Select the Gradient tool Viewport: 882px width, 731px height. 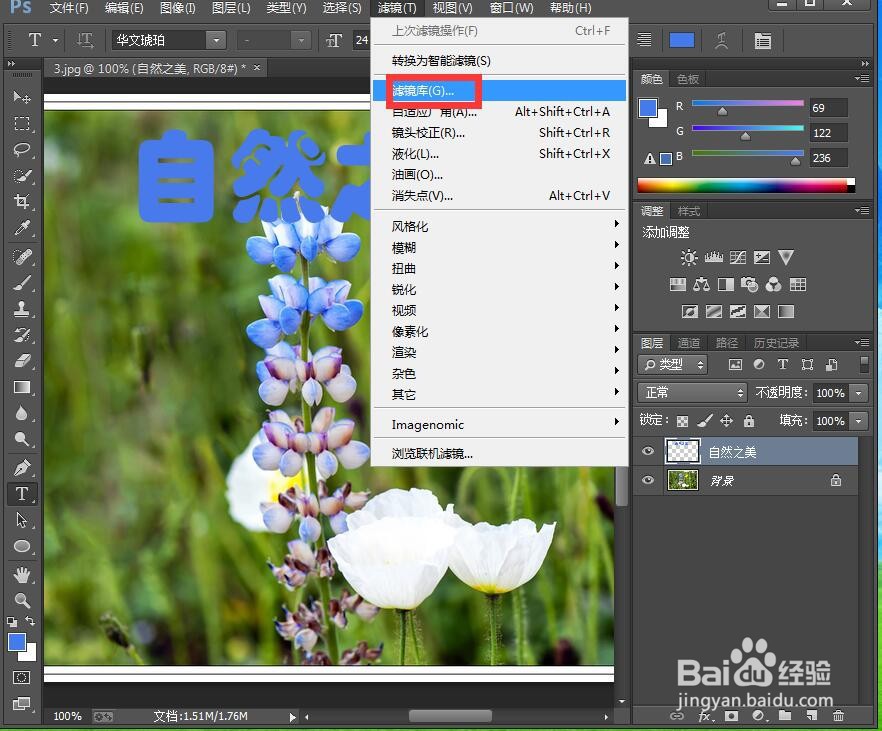21,387
